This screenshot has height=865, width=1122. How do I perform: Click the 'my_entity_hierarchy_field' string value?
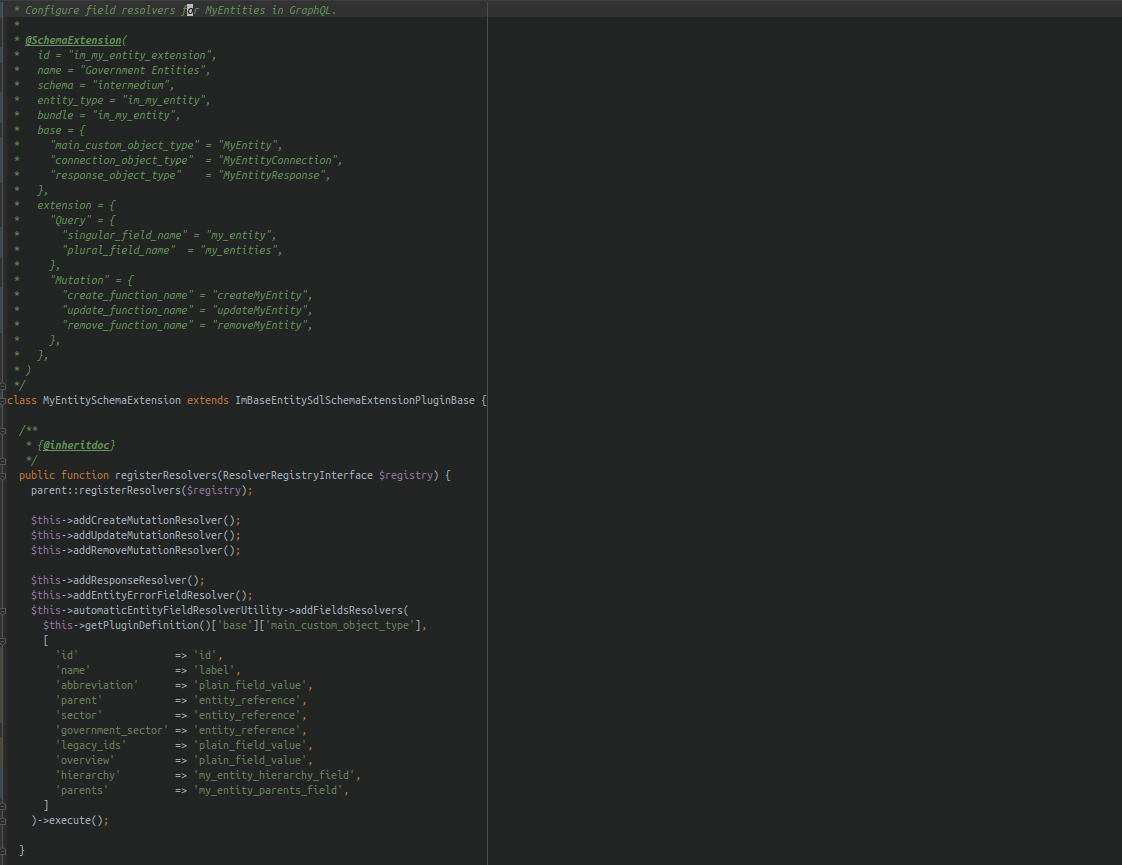(x=276, y=775)
